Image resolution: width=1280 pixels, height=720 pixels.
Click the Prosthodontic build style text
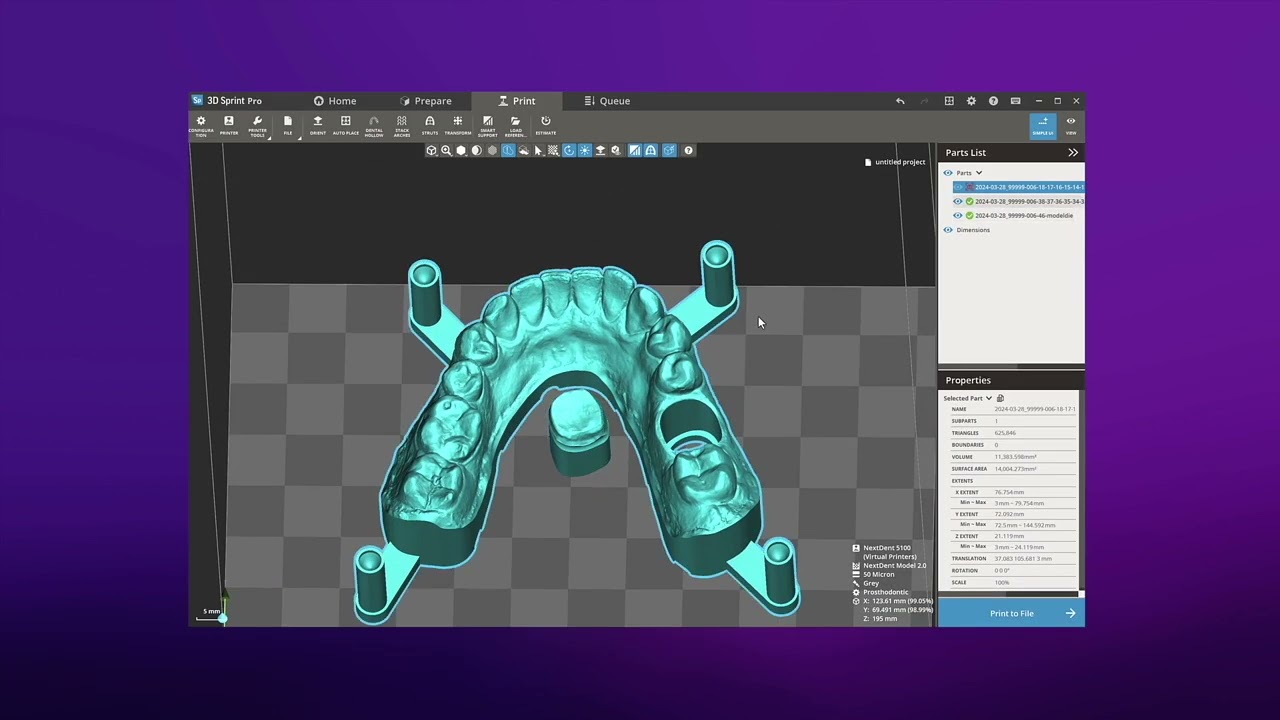886,592
